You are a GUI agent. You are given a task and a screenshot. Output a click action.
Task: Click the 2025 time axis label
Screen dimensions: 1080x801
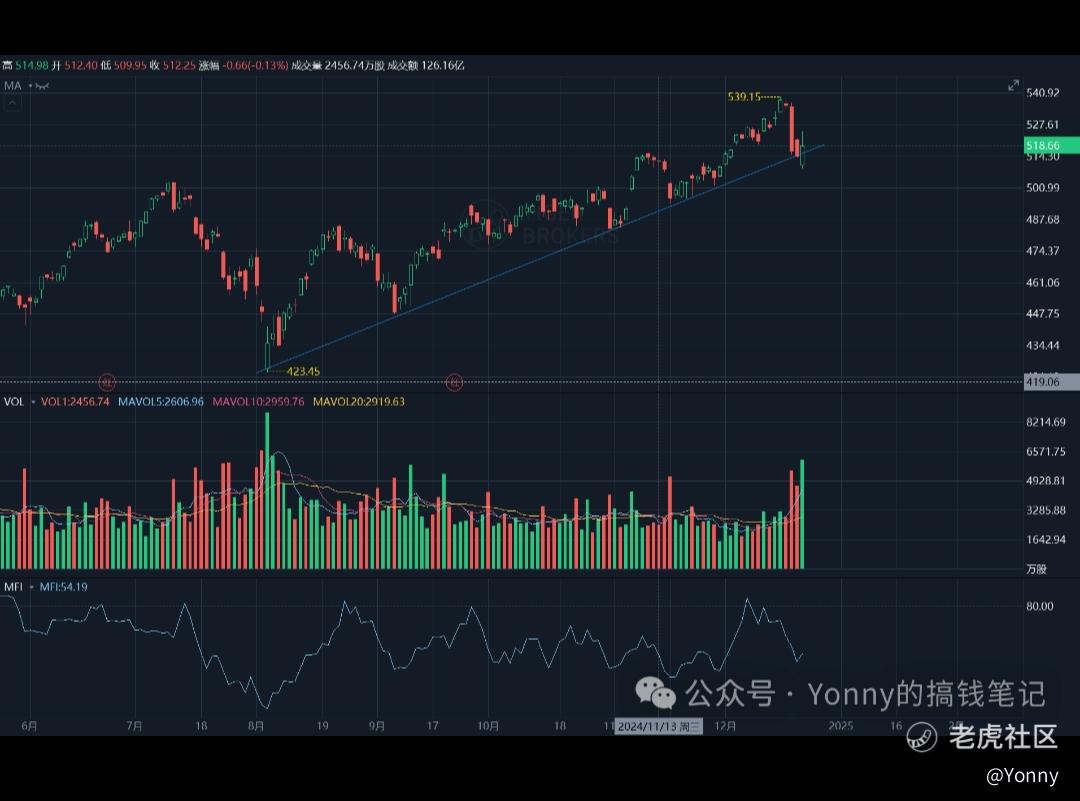coord(840,726)
